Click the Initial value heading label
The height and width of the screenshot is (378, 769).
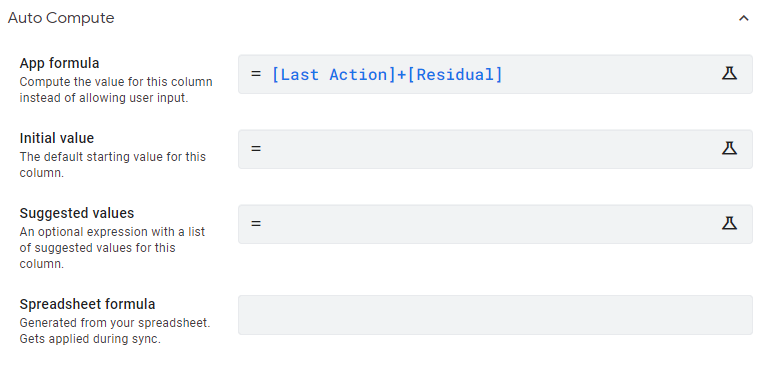tap(57, 138)
